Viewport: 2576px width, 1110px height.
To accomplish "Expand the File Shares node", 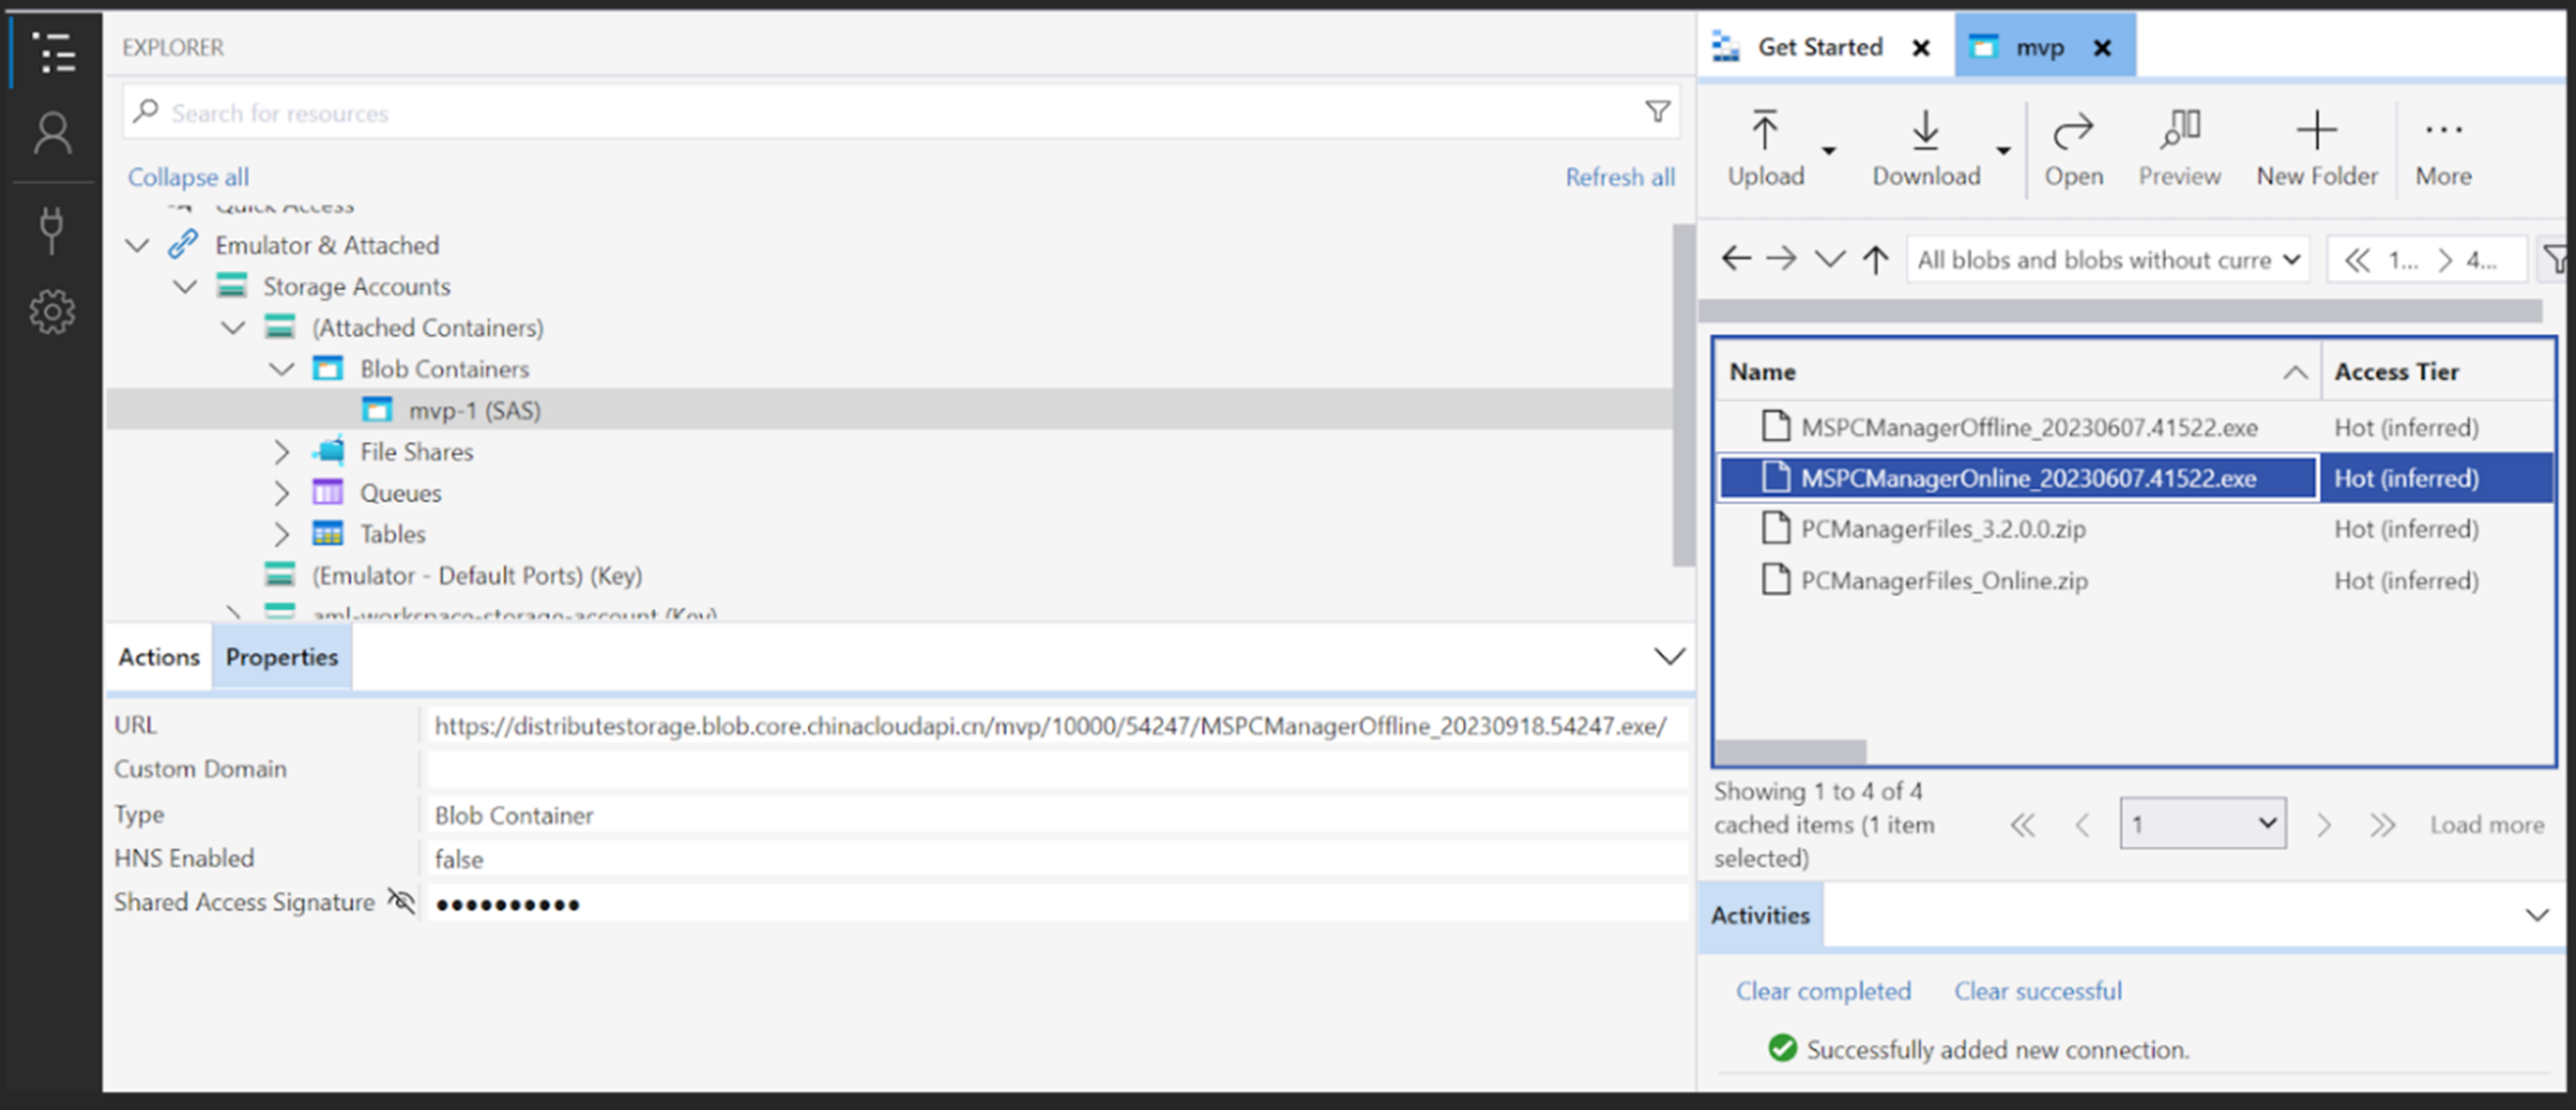I will tap(282, 452).
